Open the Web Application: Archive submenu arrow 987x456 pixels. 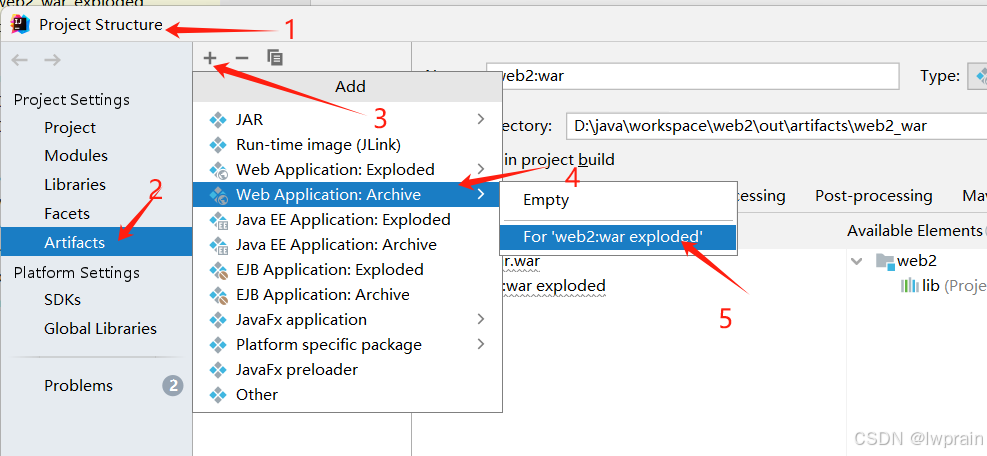tap(481, 195)
